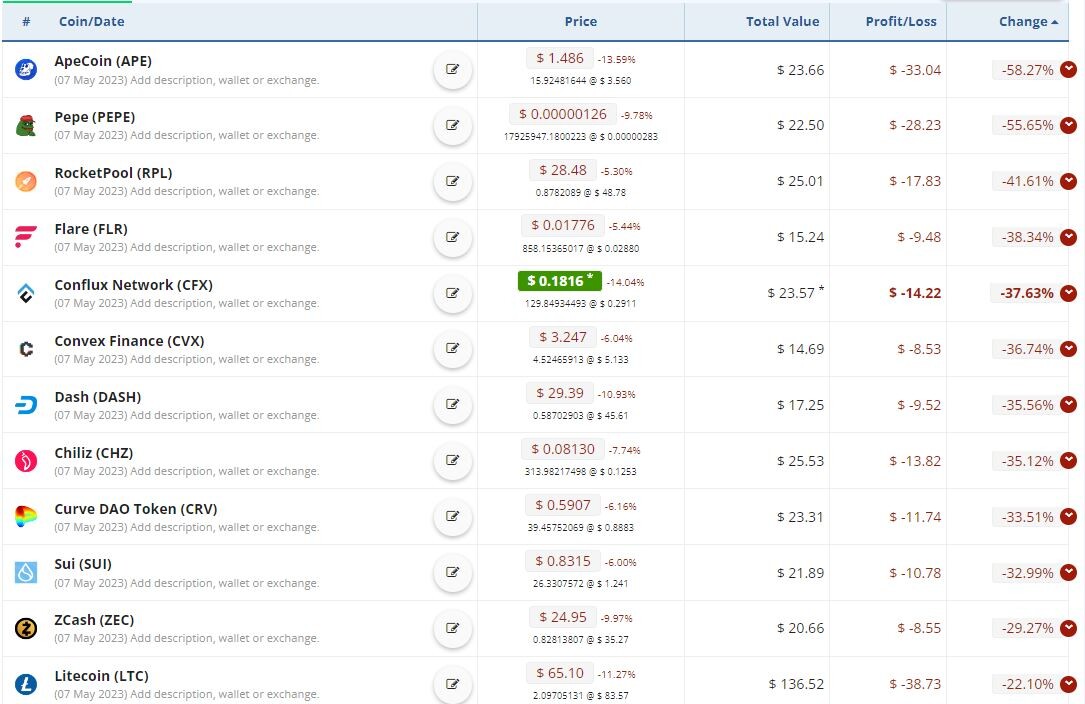Edit the Dash (DASH) entry
Viewport: 1085px width, 704px height.
(453, 404)
